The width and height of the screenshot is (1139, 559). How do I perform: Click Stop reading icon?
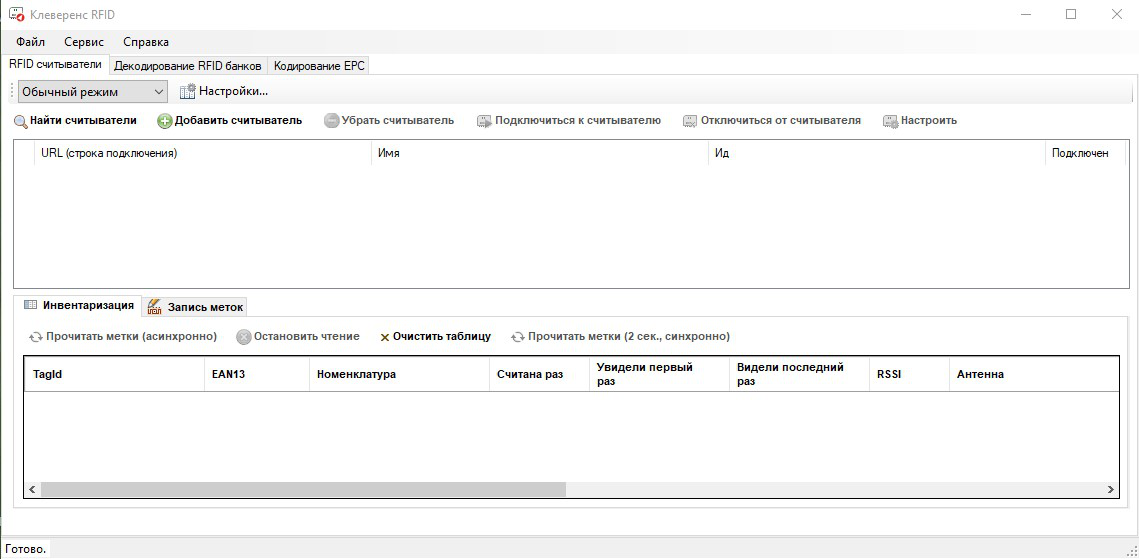(243, 337)
